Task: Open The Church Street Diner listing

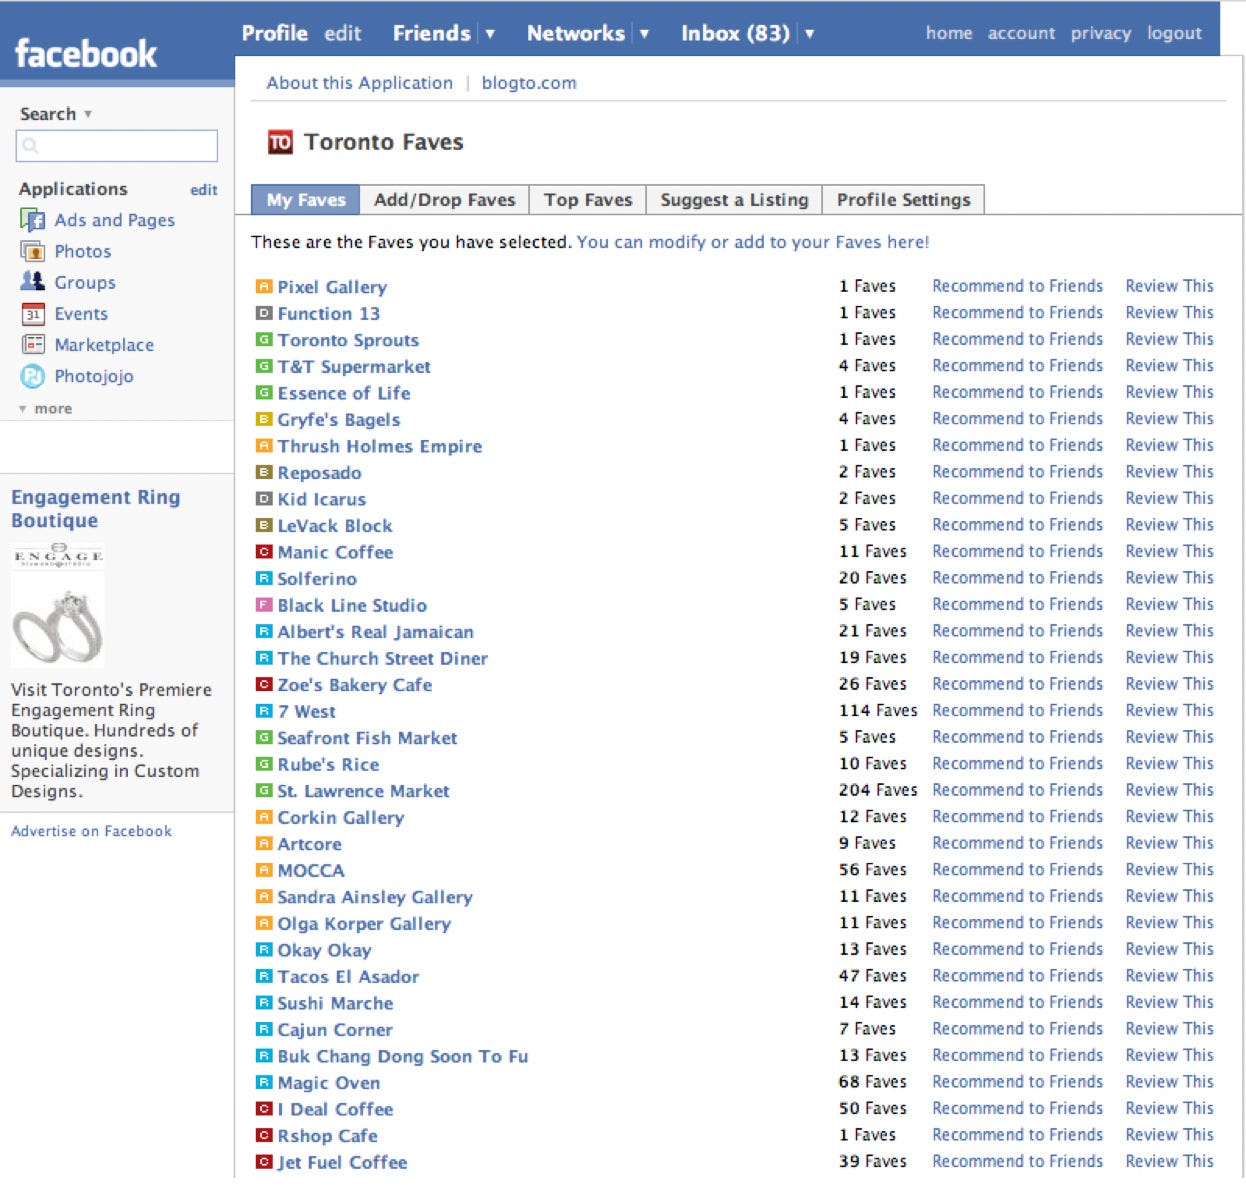Action: 382,658
